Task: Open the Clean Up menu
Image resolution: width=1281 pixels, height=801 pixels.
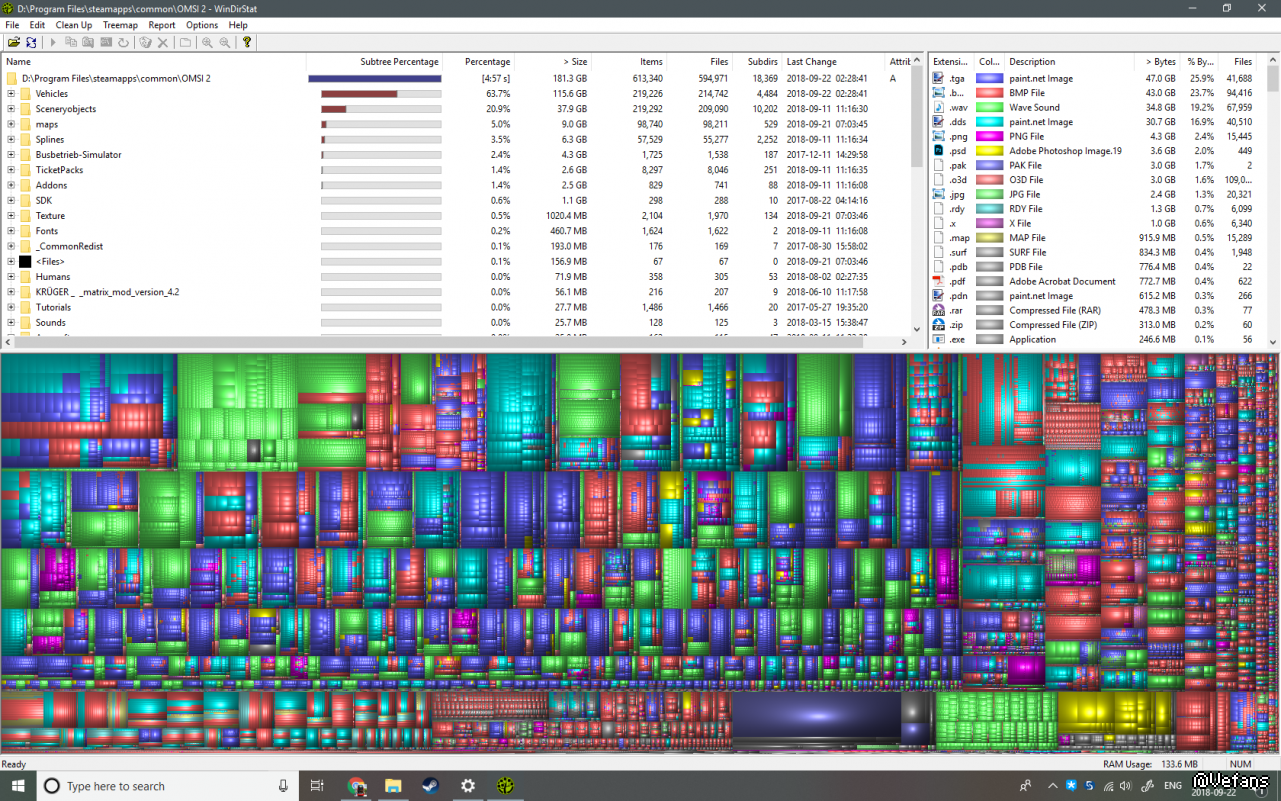Action: click(74, 25)
